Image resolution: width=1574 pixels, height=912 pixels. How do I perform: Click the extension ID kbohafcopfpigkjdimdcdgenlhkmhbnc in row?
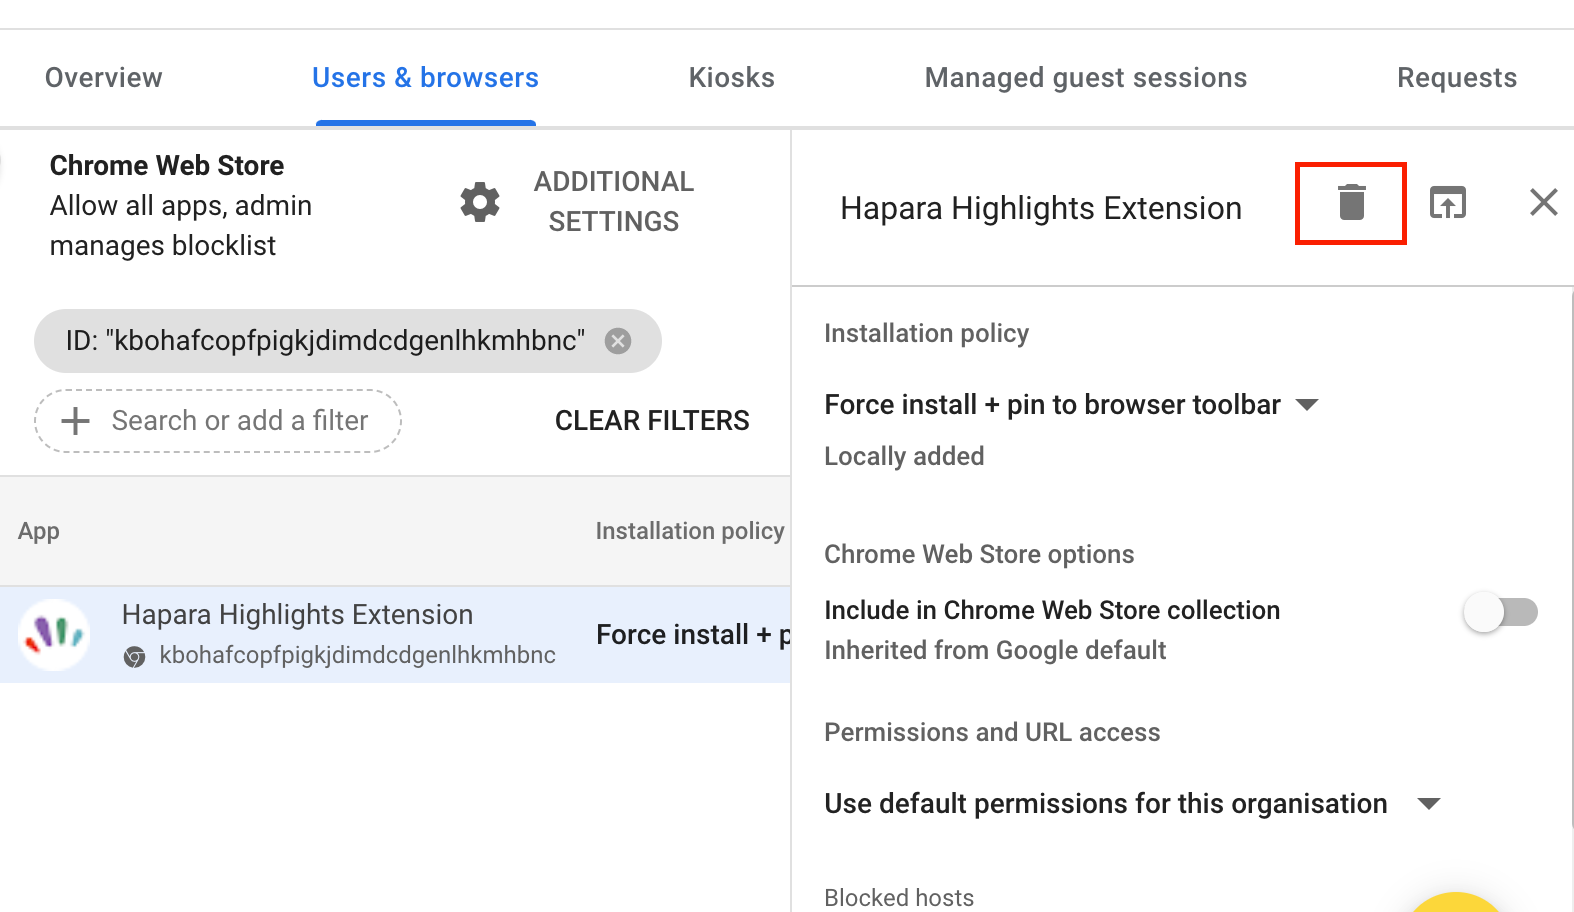point(358,656)
